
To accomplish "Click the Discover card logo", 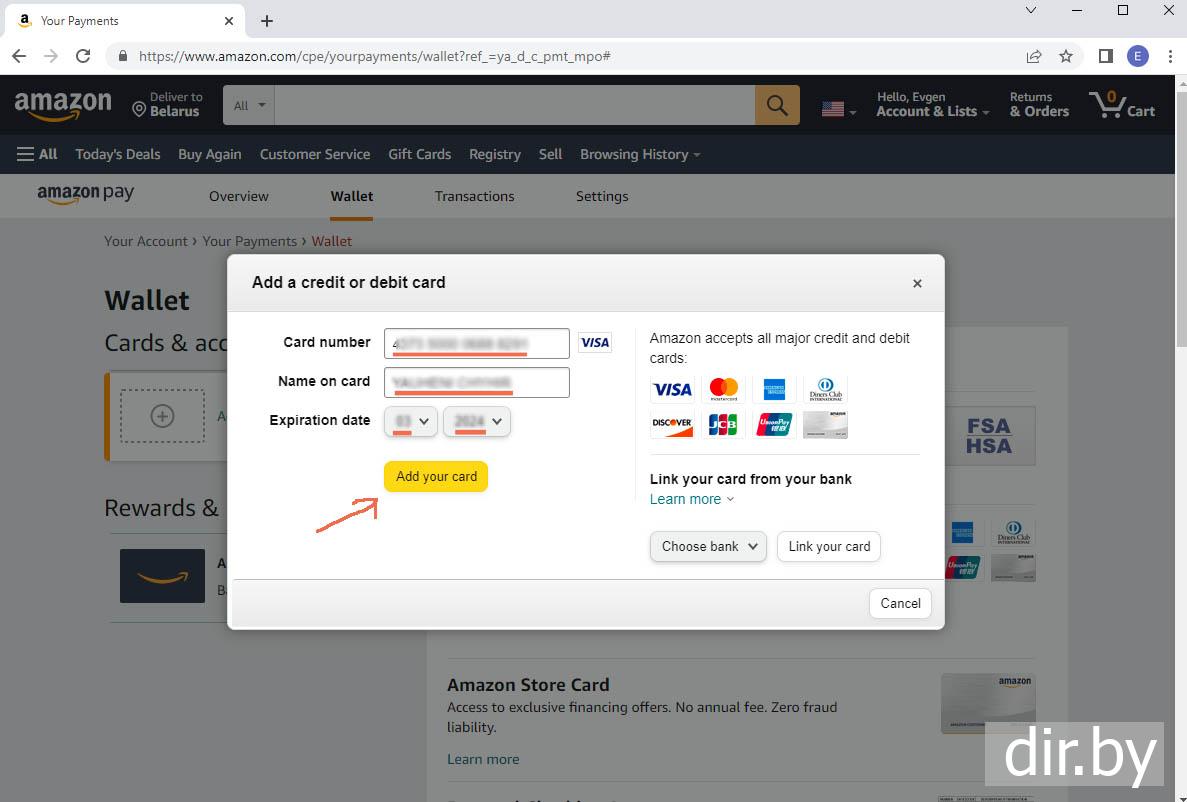I will point(672,425).
